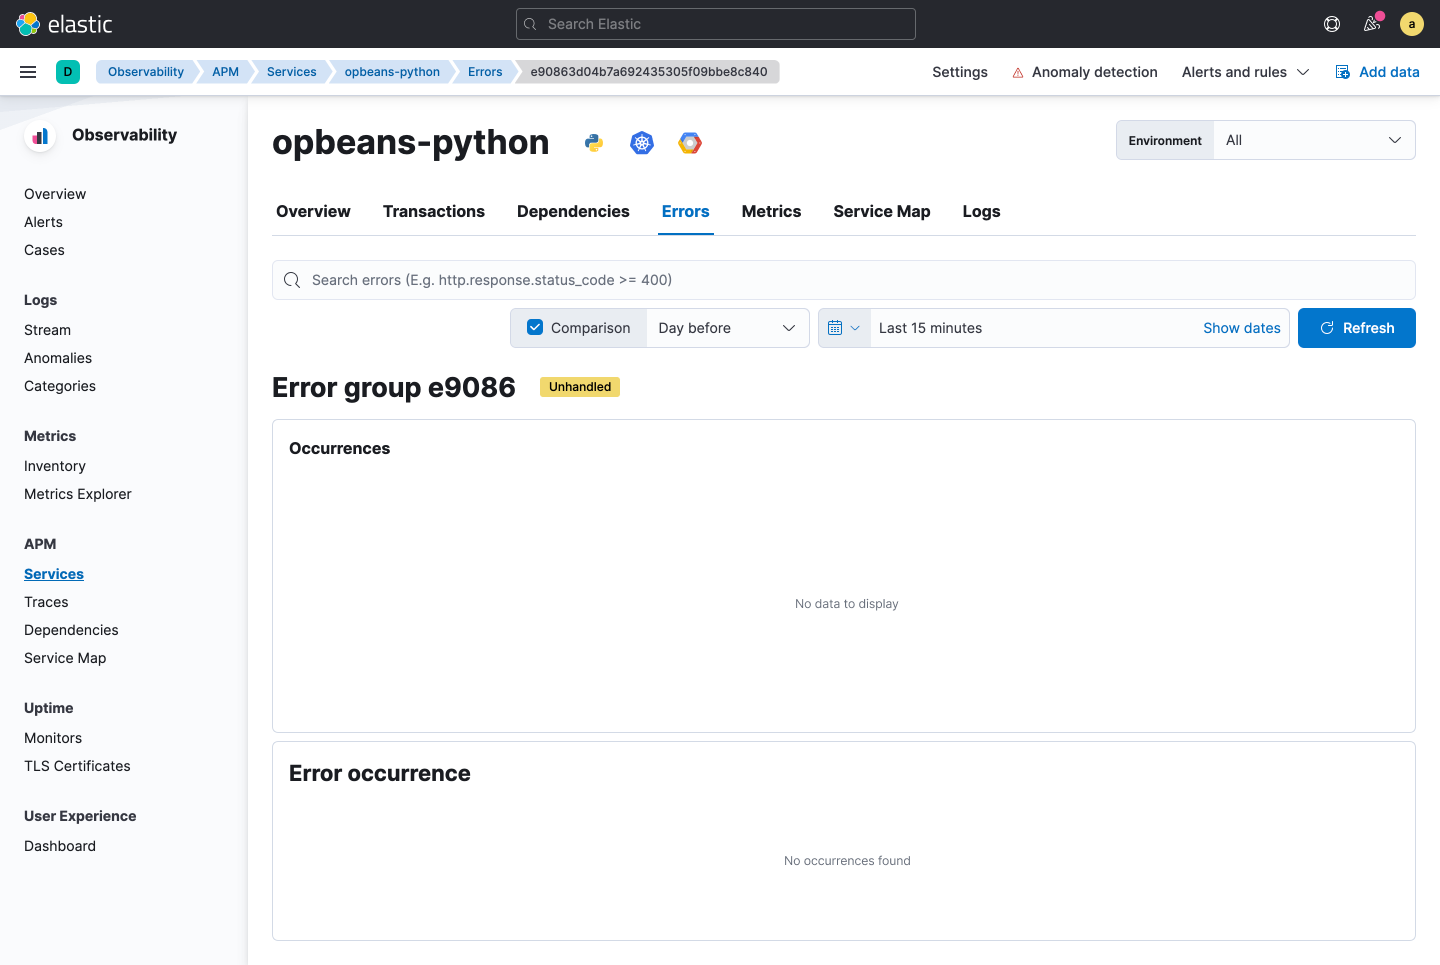Screen dimensions: 1440x965
Task: Click the search magnifier in errors bar
Action: tap(292, 280)
